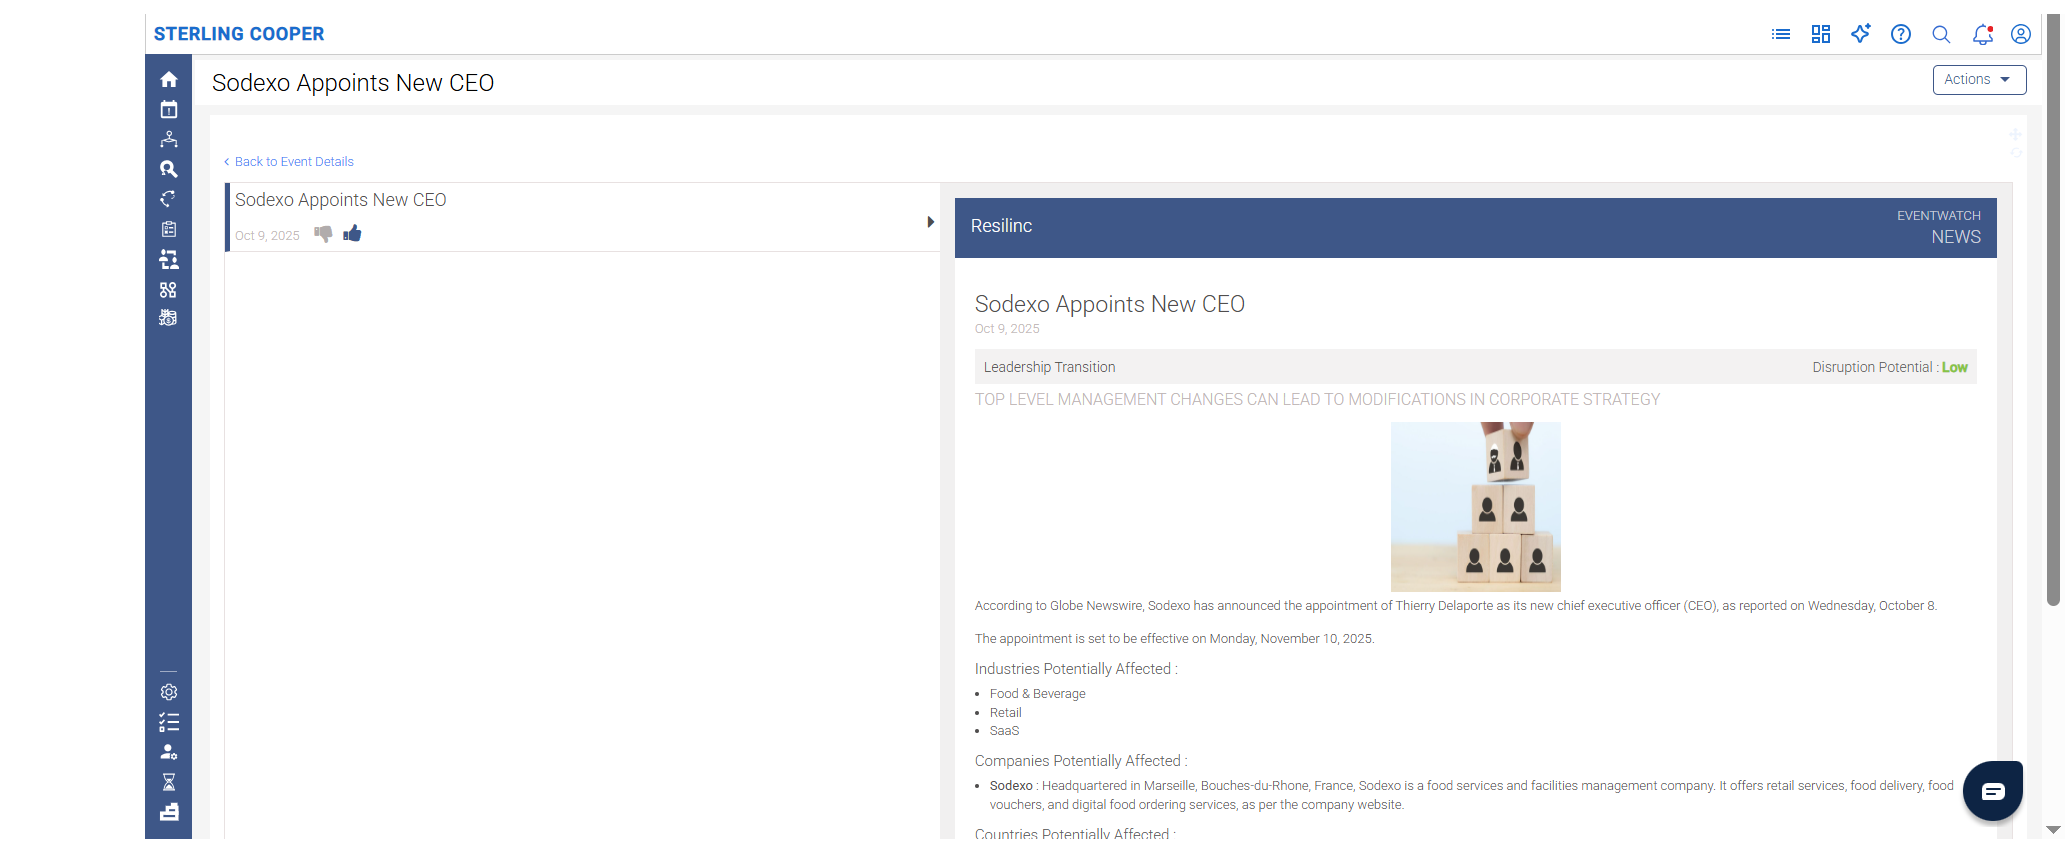Screen dimensions: 2065x862
Task: Select the Sodexo Appoints New CEO list item
Action: [583, 217]
